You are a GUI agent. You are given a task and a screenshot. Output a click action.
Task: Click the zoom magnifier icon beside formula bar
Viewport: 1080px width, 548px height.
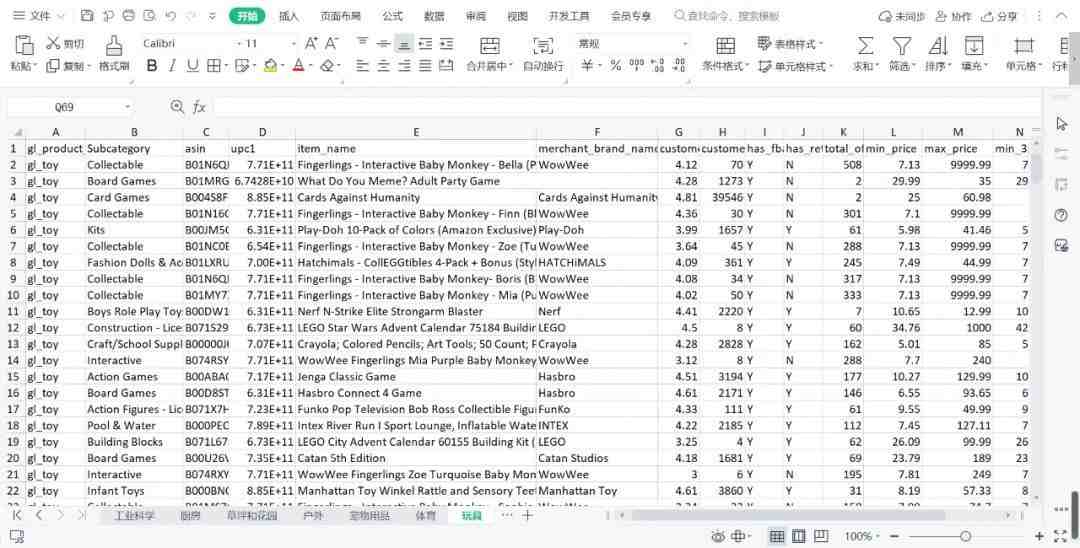177,107
